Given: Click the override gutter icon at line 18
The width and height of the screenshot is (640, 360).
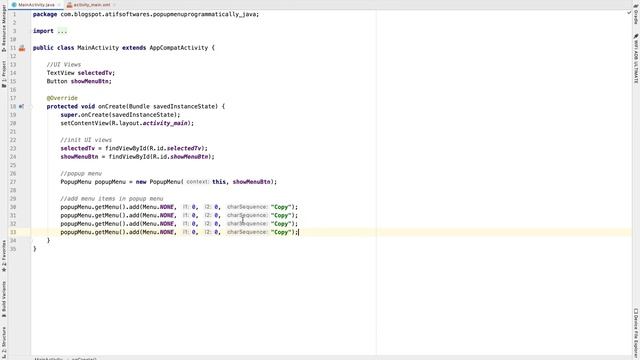Looking at the screenshot, I should pos(21,107).
